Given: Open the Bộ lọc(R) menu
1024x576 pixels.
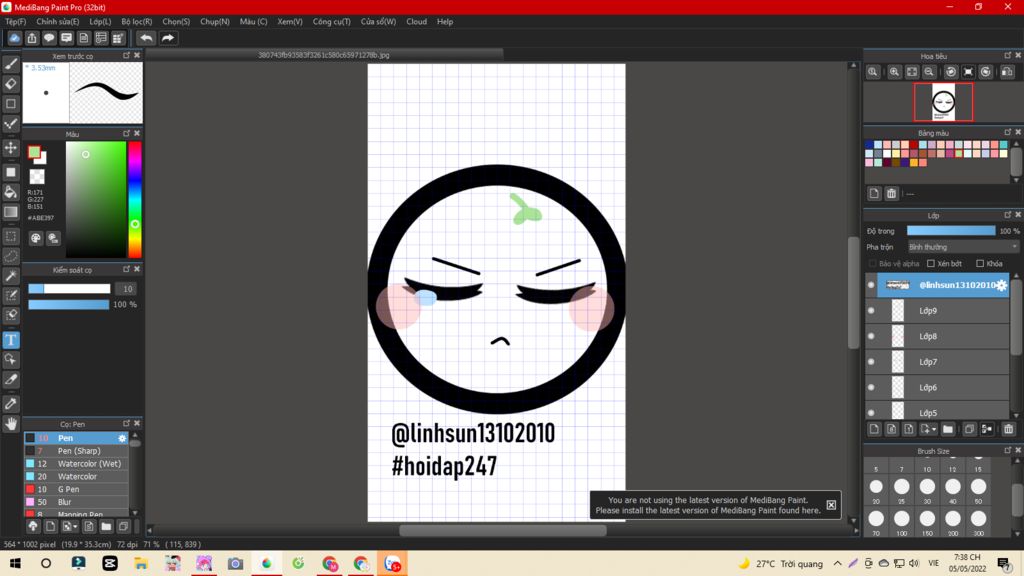Looking at the screenshot, I should [136, 22].
